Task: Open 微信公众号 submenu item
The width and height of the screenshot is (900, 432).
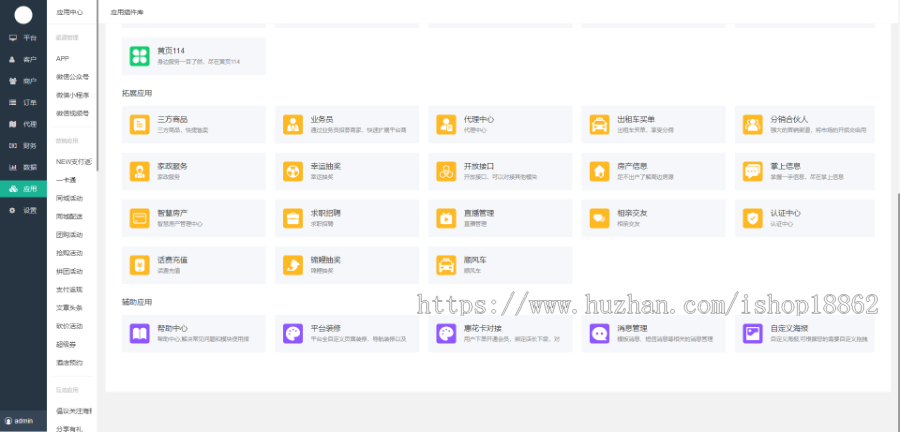Action: pyautogui.click(x=72, y=76)
